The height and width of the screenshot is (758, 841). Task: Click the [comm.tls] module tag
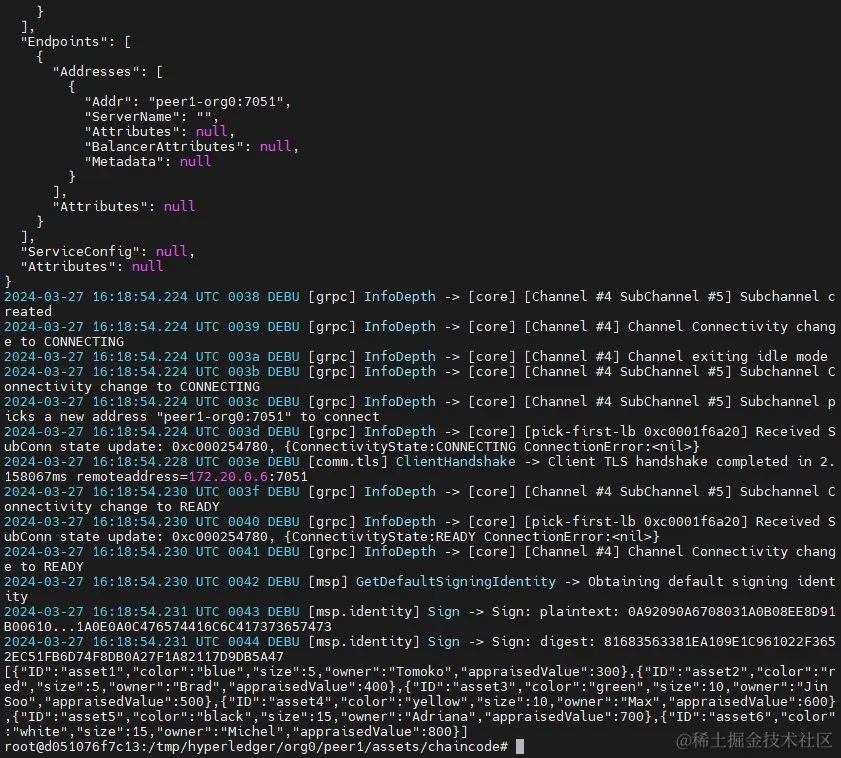tap(348, 462)
